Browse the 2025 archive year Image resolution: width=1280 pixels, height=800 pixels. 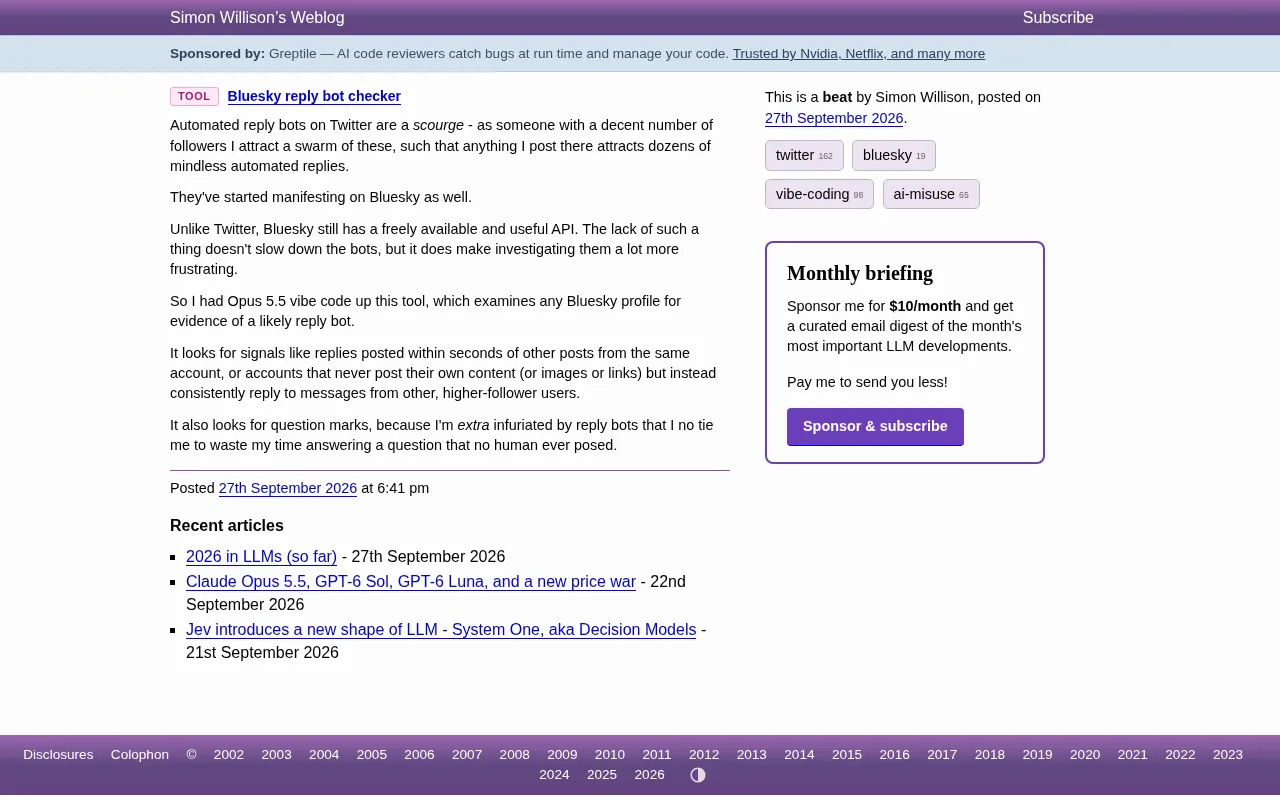point(602,775)
